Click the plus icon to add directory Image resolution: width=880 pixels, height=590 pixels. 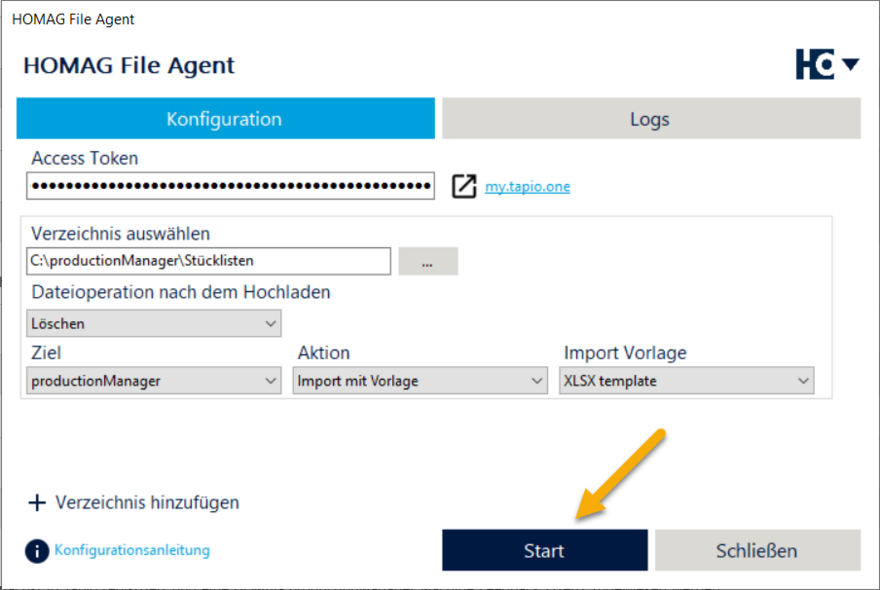tap(37, 503)
